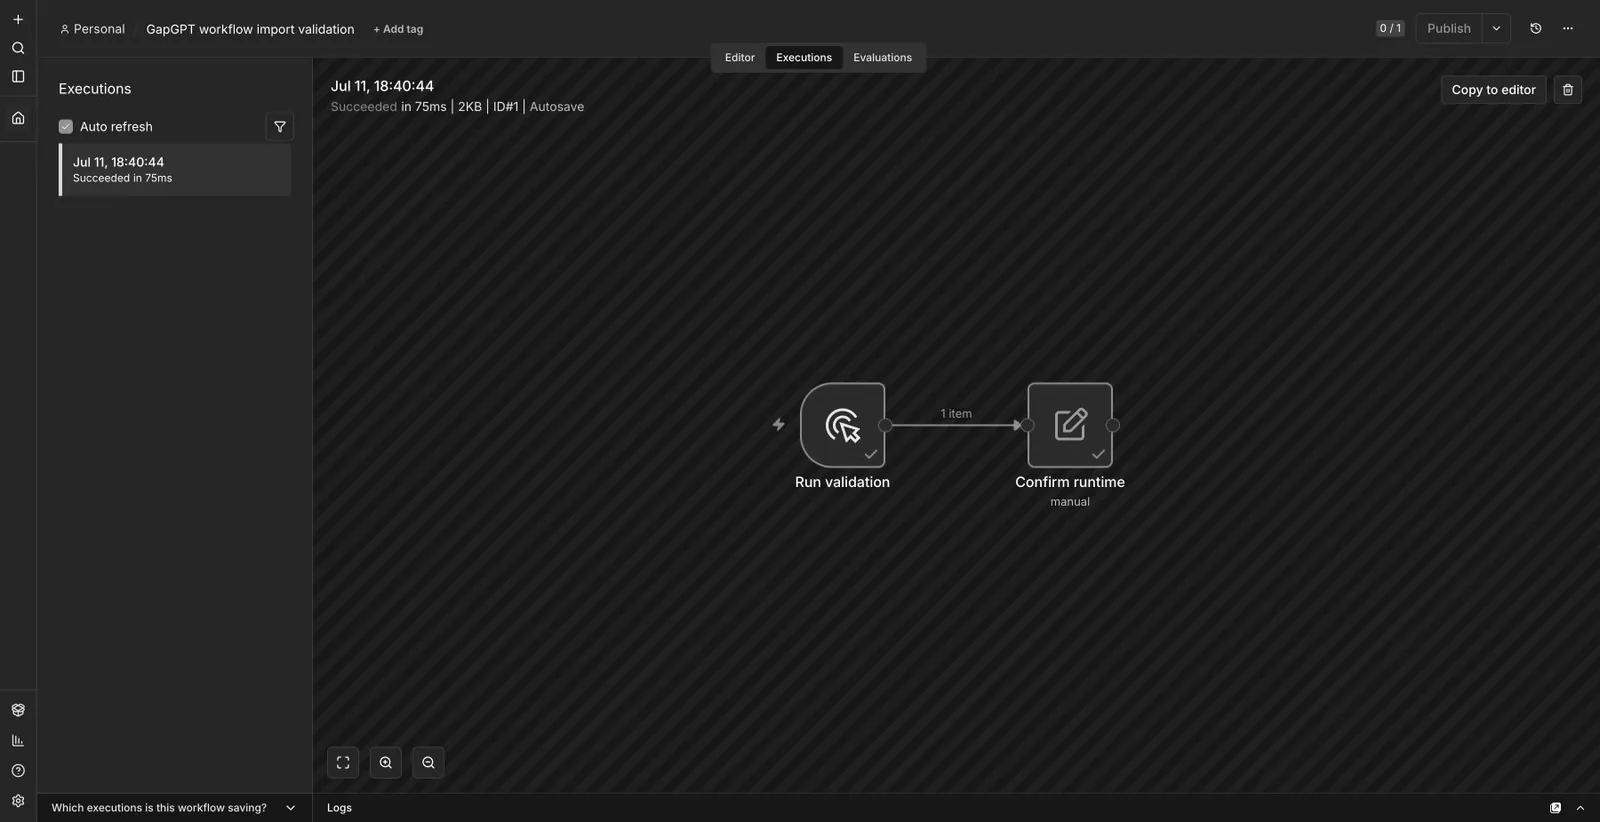Fit canvas view to screen
The image size is (1600, 822).
pos(343,763)
